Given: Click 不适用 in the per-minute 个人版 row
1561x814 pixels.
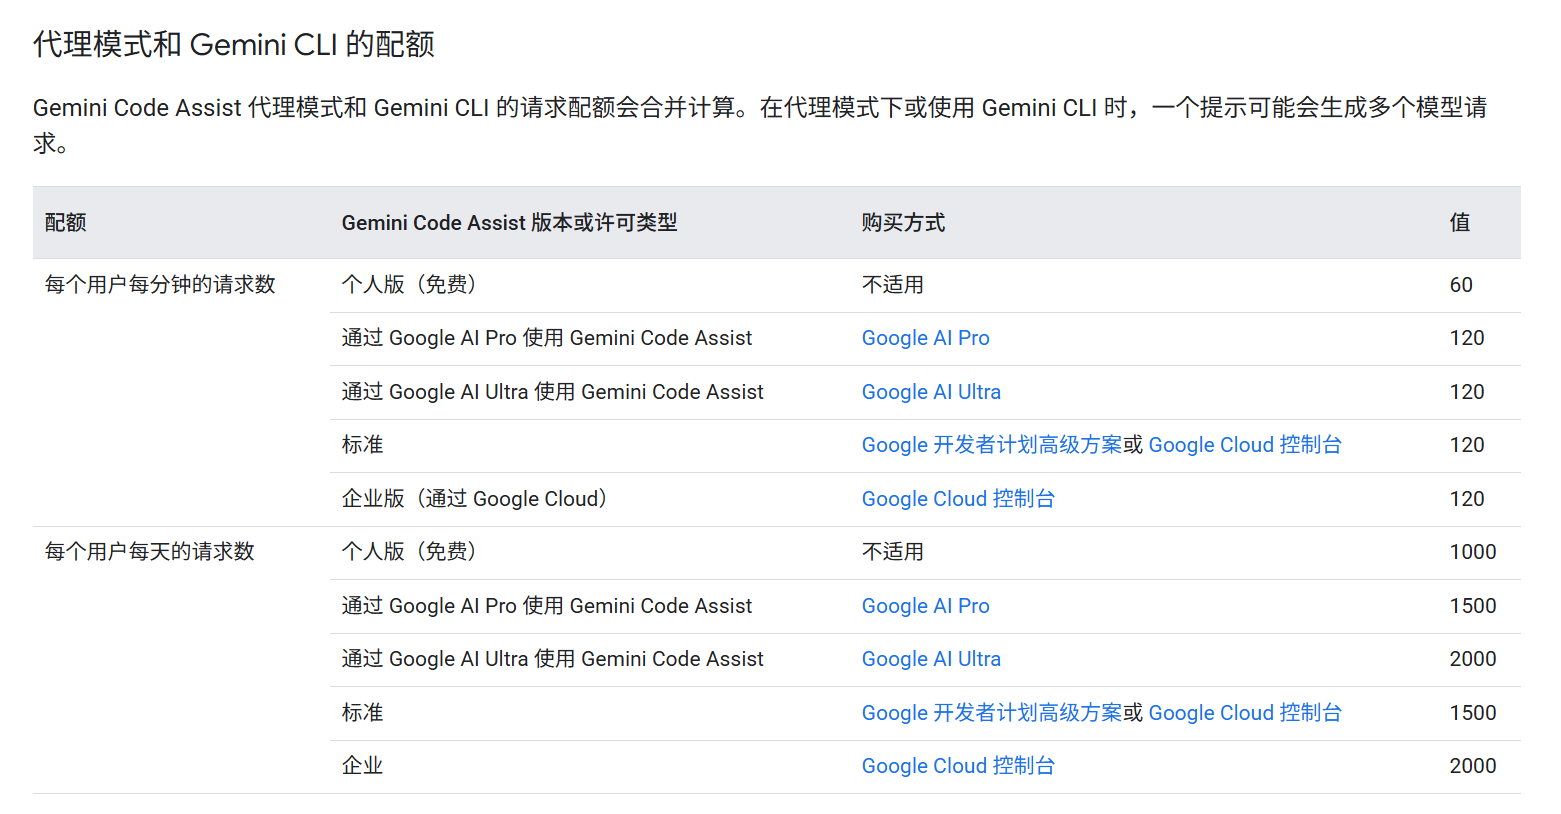Looking at the screenshot, I should click(x=893, y=285).
